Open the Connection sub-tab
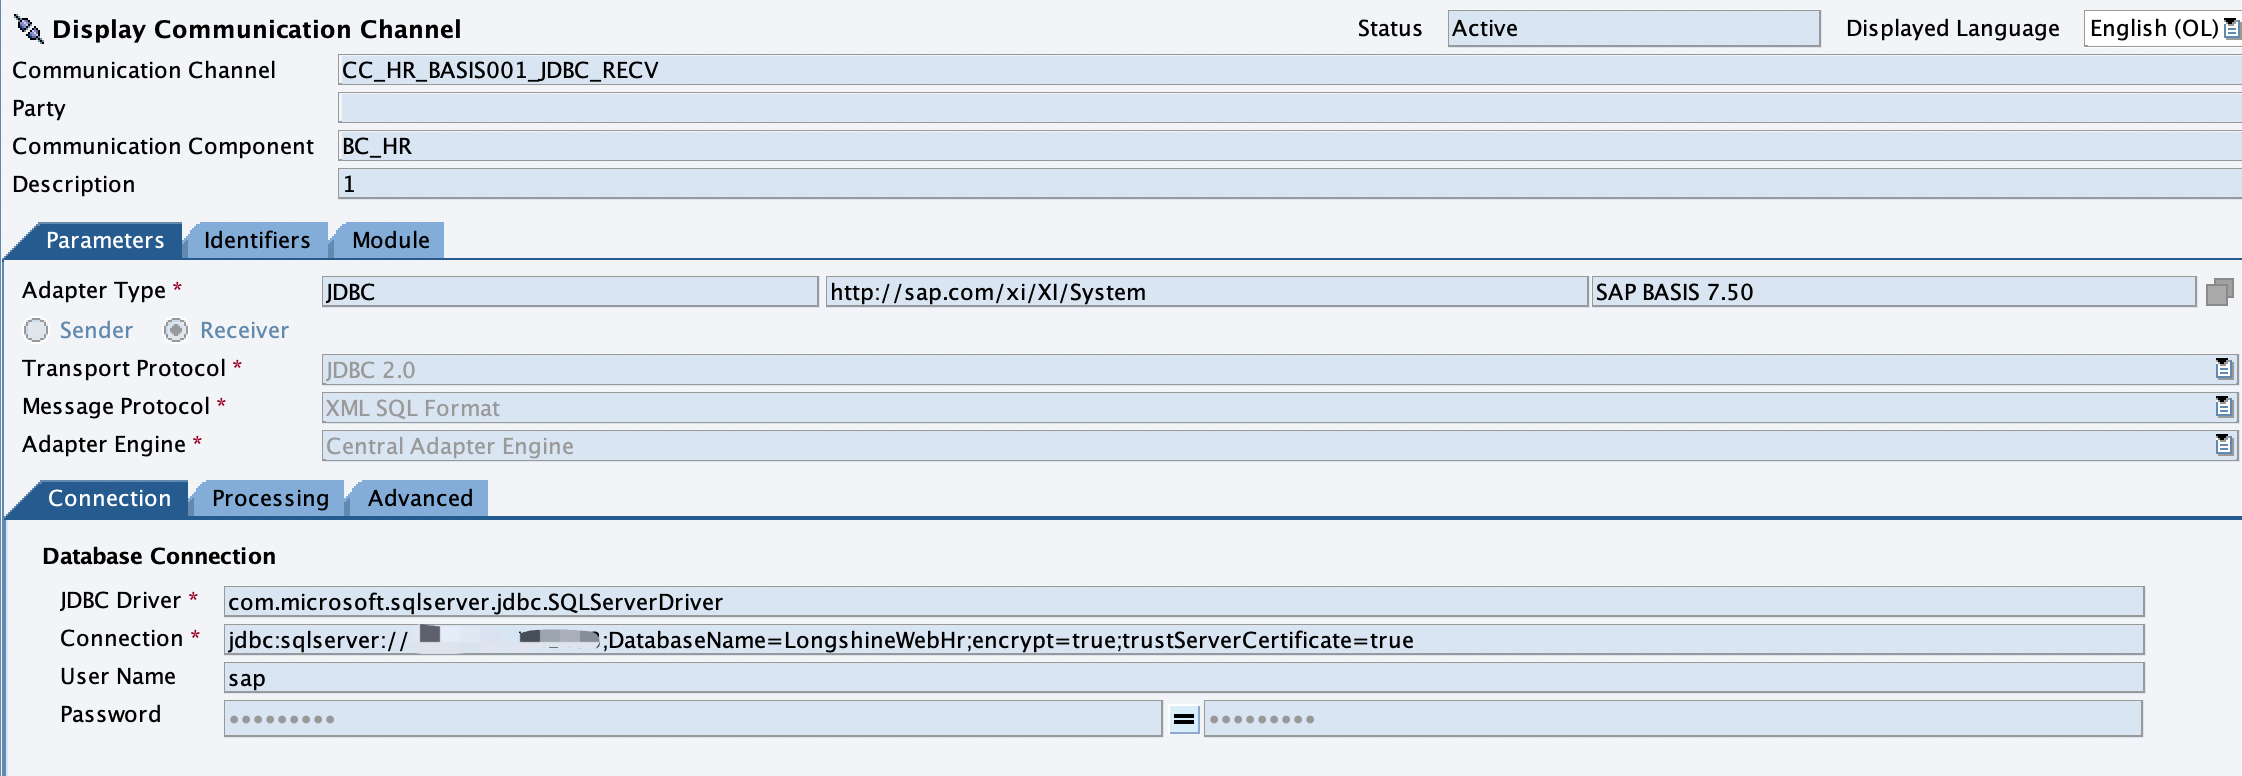This screenshot has width=2242, height=776. [x=109, y=498]
